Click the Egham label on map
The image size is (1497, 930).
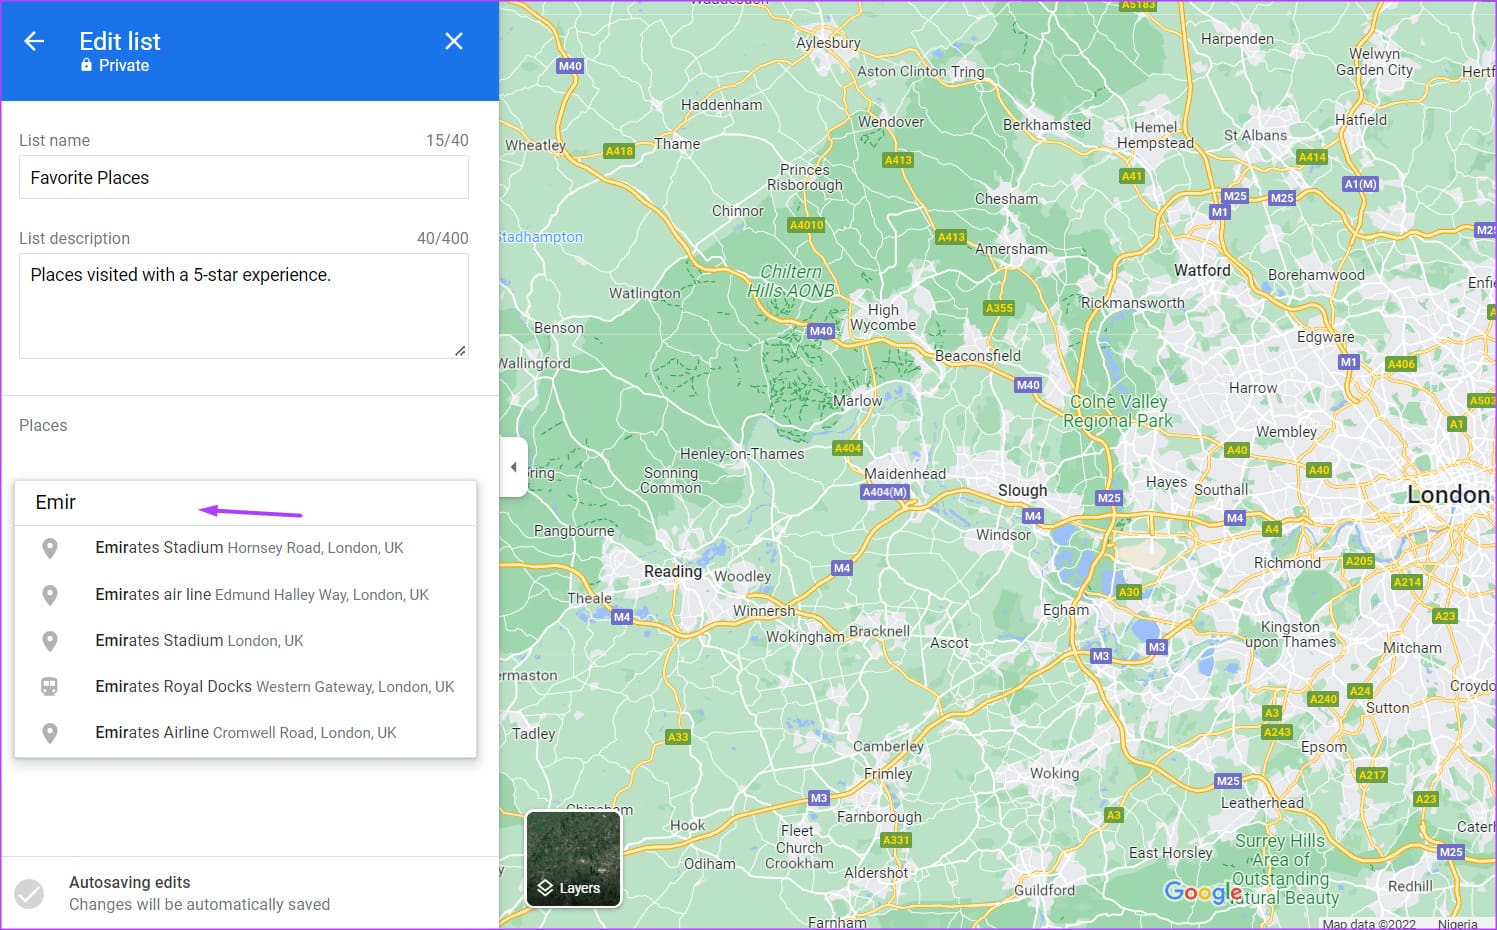point(1066,610)
